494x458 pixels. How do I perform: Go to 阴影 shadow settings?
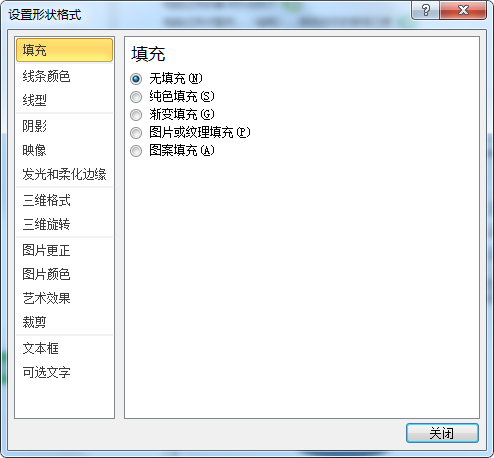coord(64,126)
